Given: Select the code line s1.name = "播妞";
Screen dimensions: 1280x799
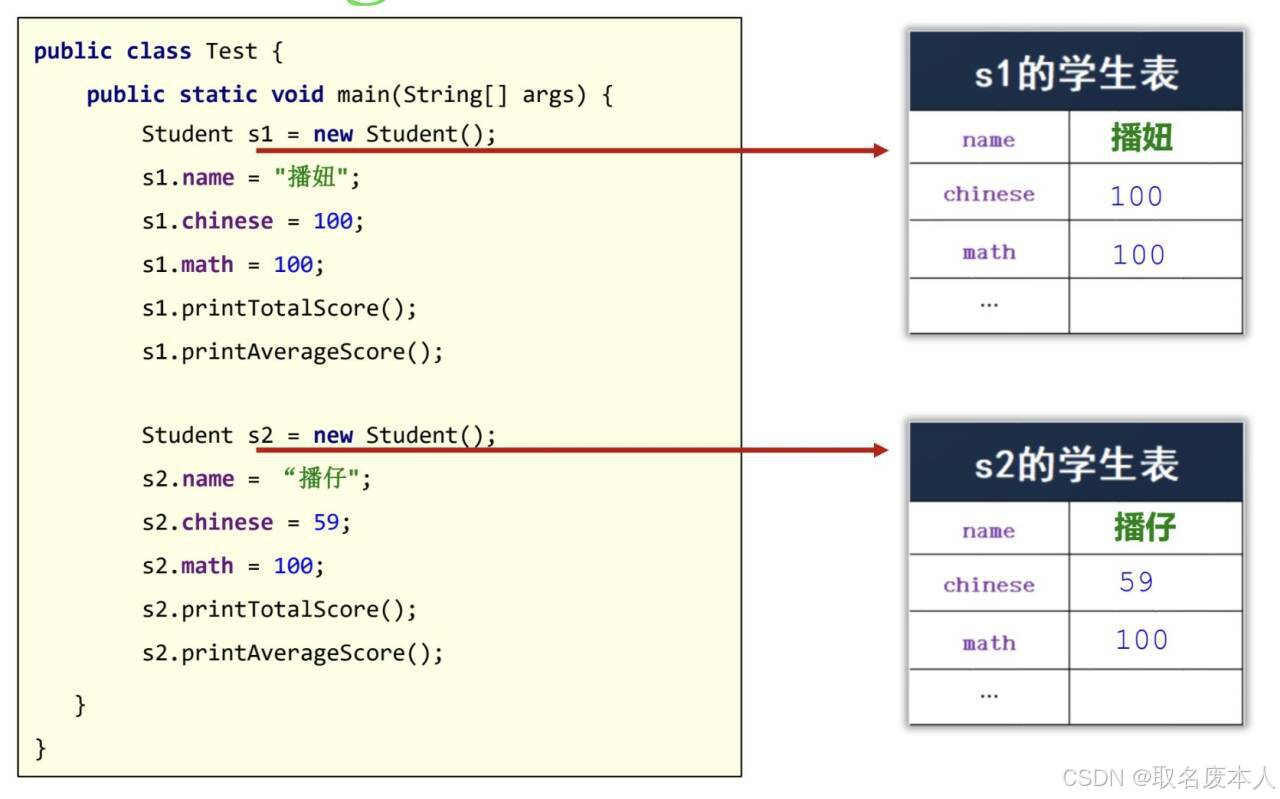Looking at the screenshot, I should click(251, 178).
